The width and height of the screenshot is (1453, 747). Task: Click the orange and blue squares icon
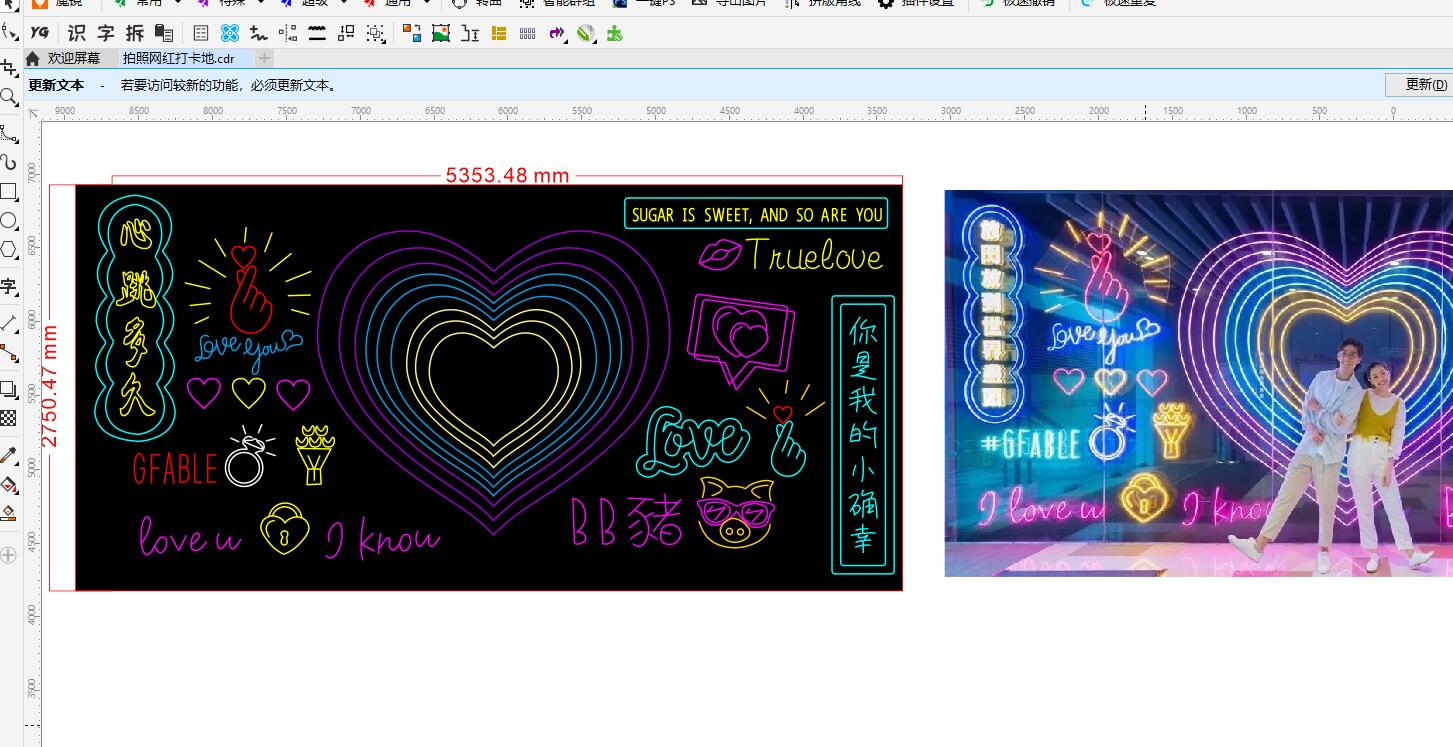pyautogui.click(x=412, y=33)
